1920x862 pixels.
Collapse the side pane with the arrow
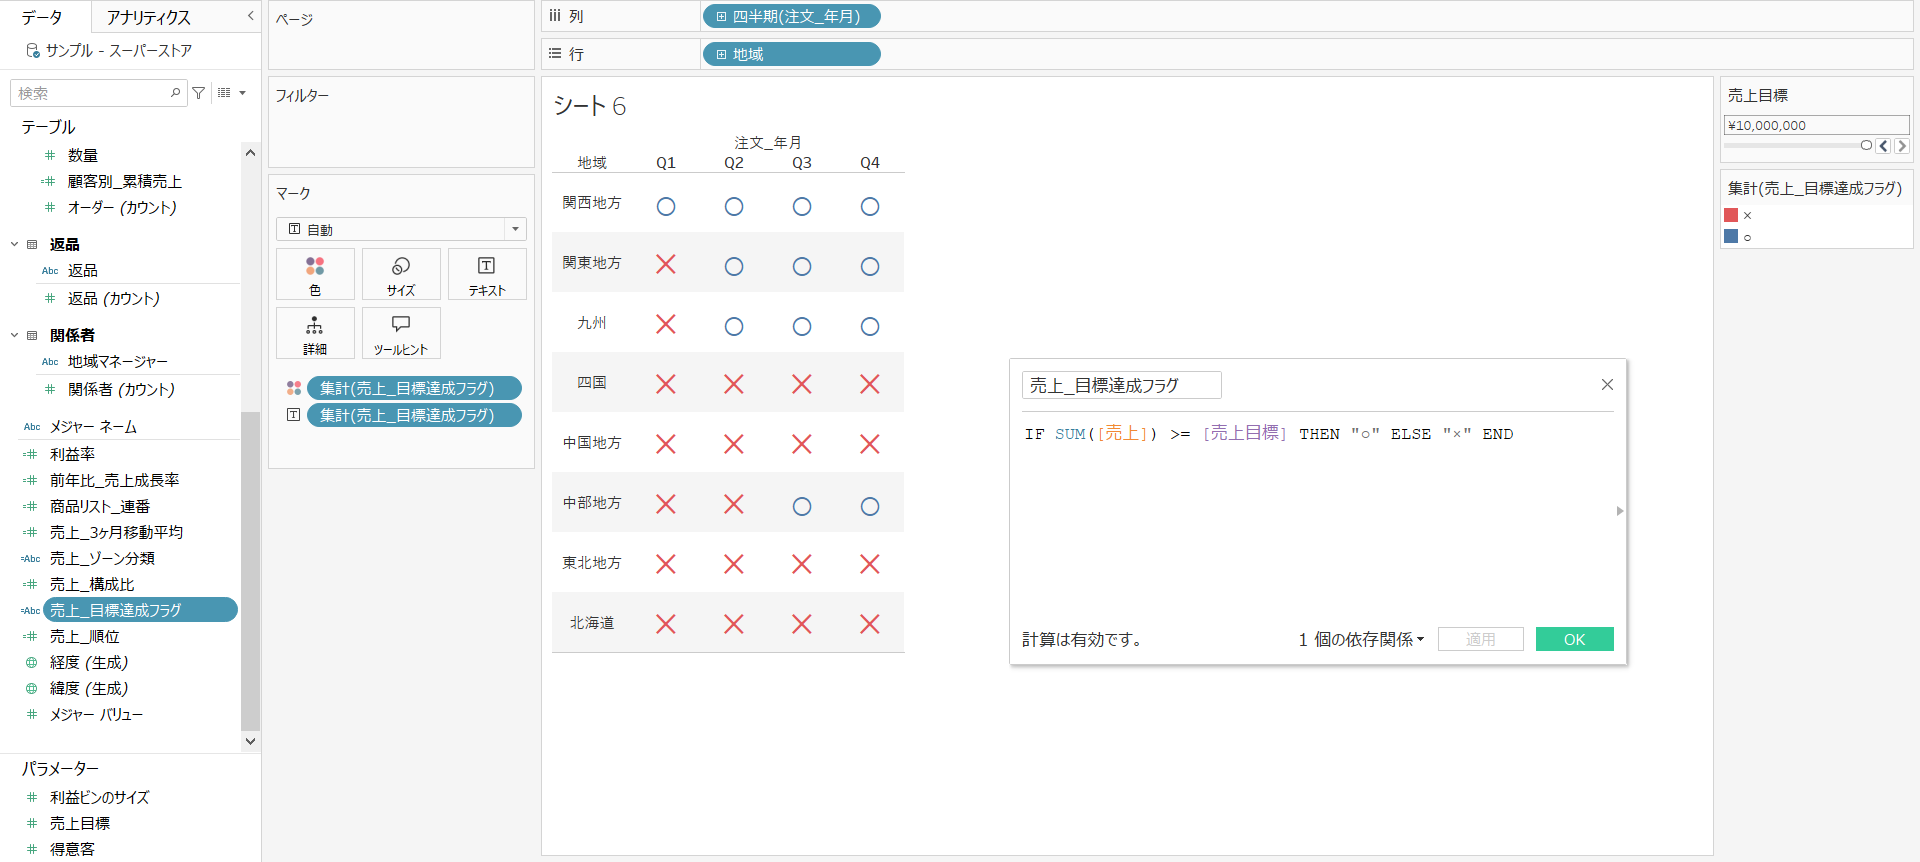(251, 16)
